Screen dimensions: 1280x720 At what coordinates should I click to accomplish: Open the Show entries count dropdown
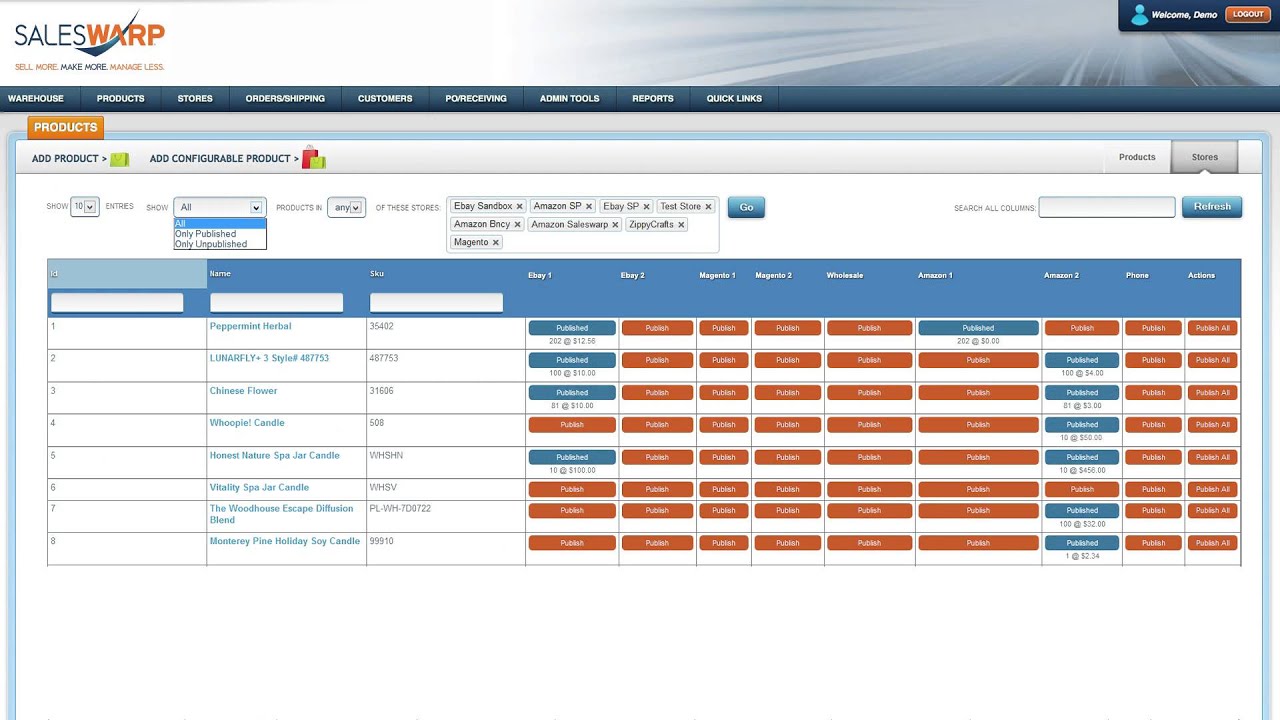point(85,207)
